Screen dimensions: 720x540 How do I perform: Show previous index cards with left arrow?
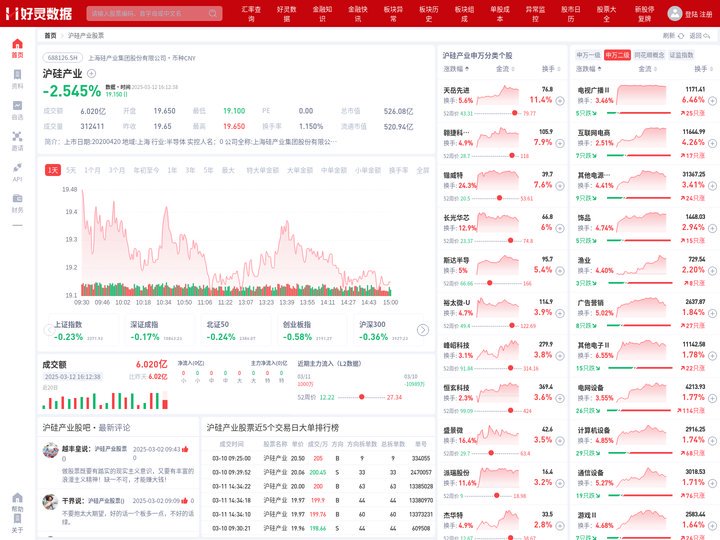click(x=49, y=330)
